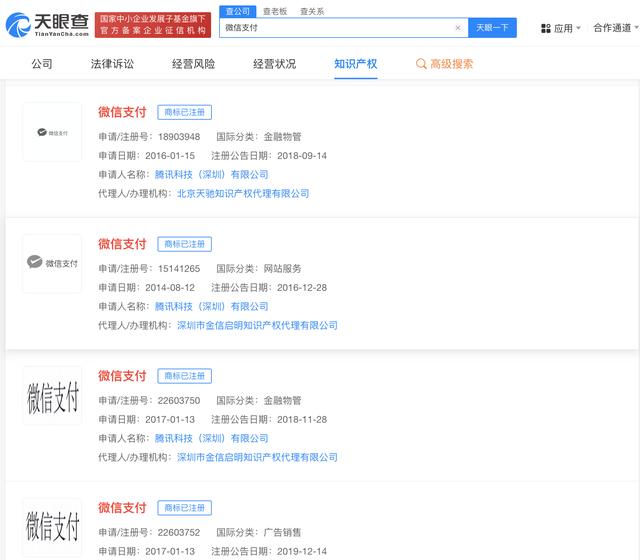Open trademark thumbnail for registration 22603752
The height and width of the screenshot is (560, 640).
tap(52, 527)
